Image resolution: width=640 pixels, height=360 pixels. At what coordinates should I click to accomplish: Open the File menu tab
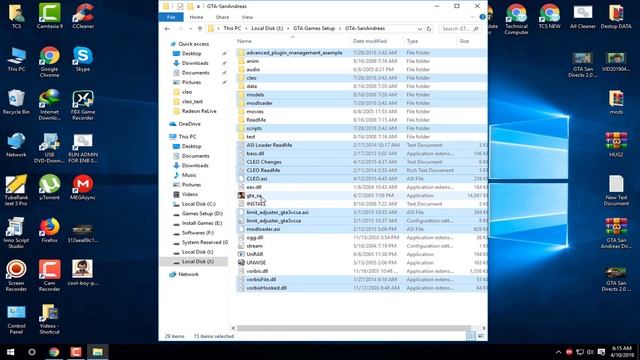171,17
